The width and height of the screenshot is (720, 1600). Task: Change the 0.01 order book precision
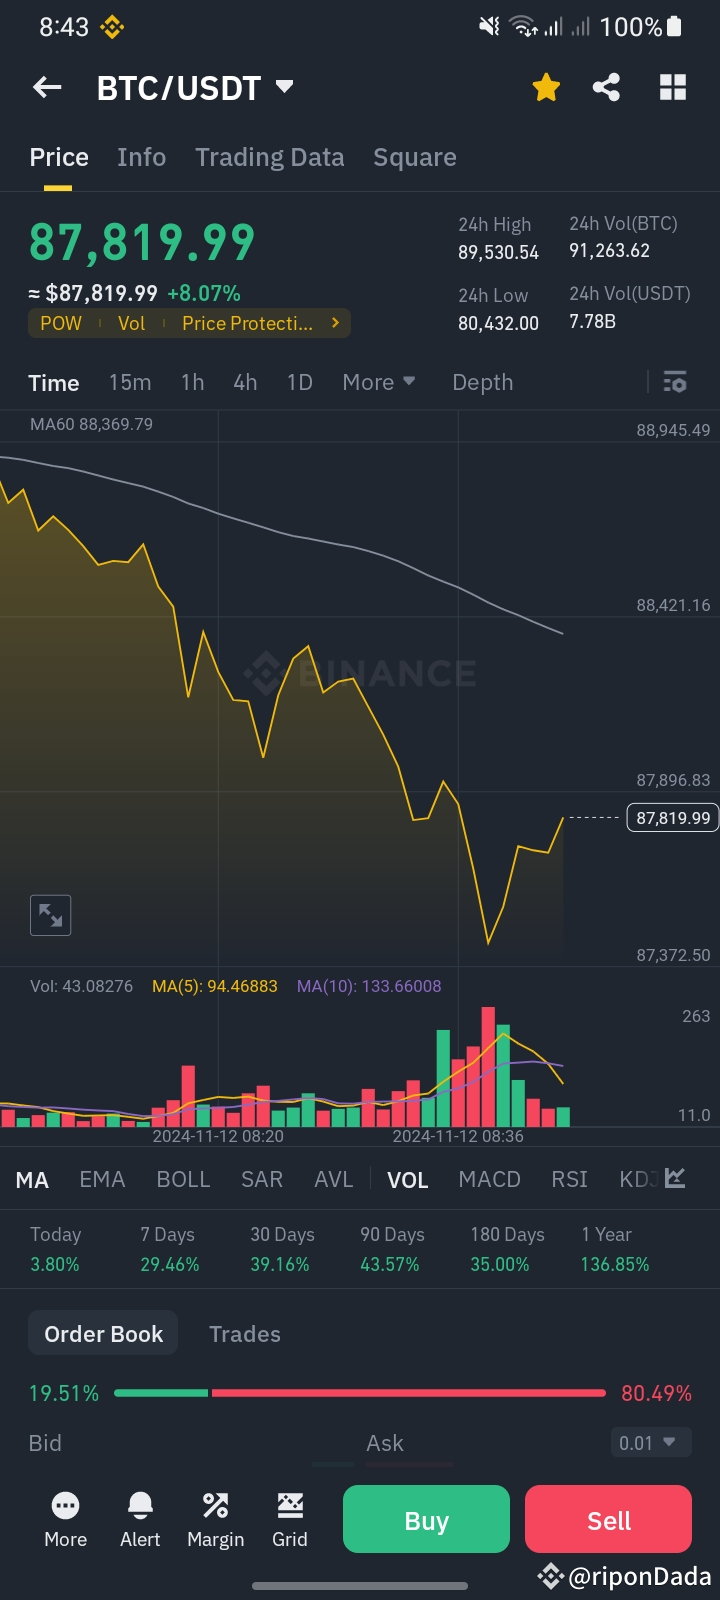pos(648,1443)
